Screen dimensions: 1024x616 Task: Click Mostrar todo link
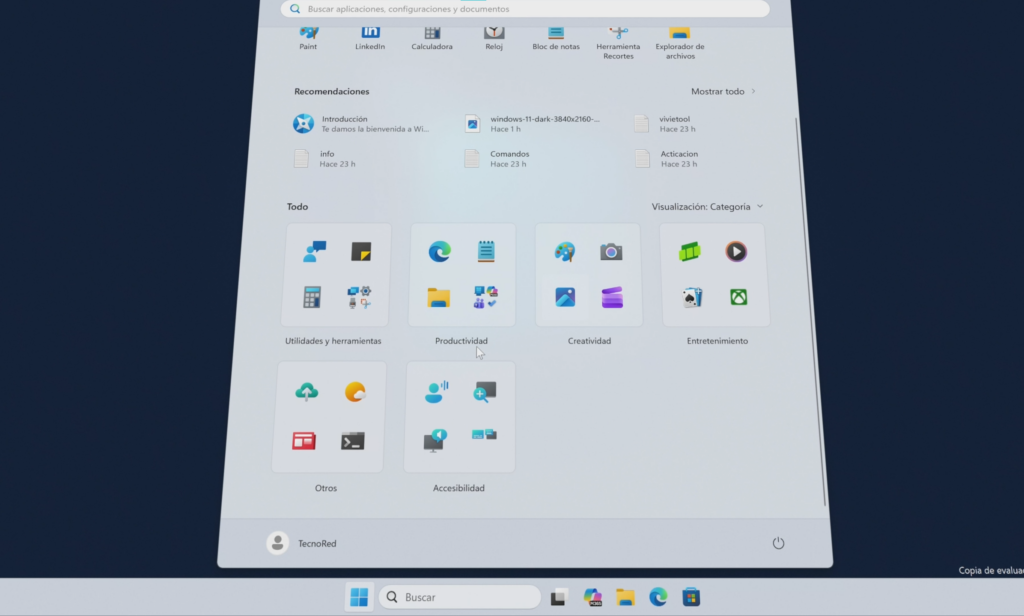coord(723,91)
